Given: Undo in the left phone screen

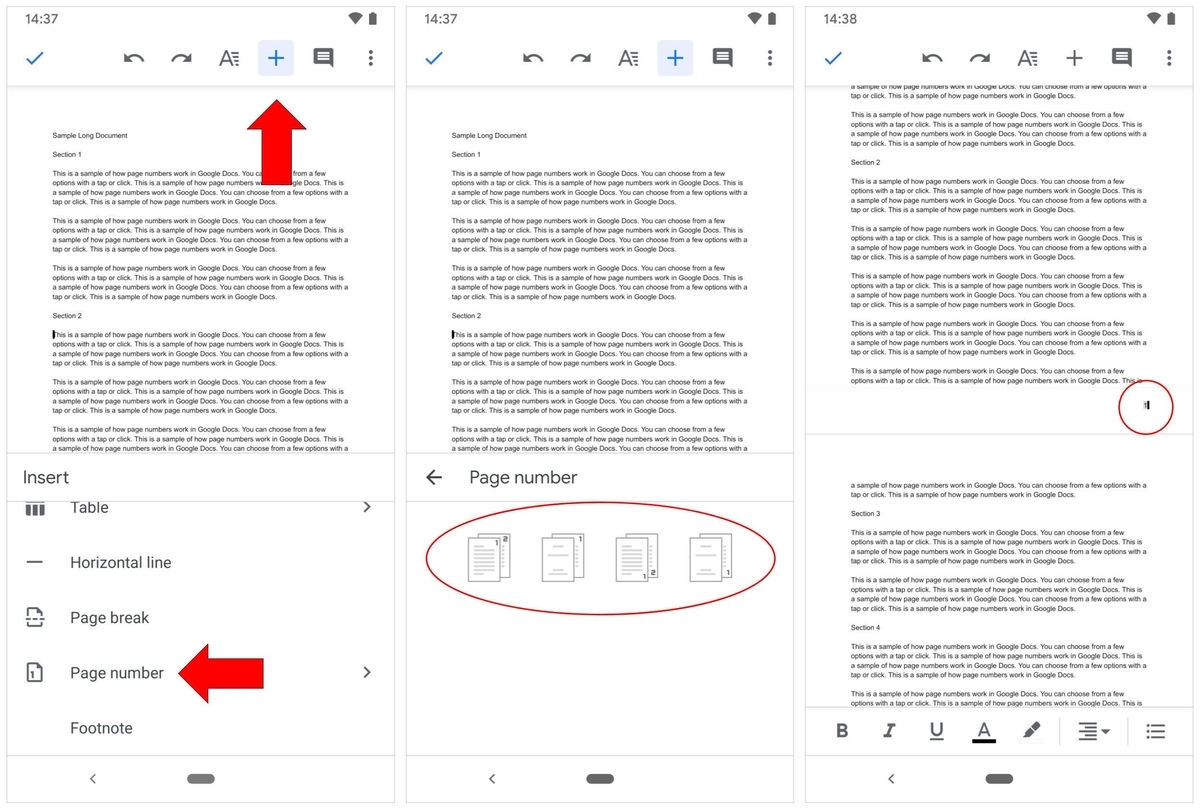Looking at the screenshot, I should point(134,58).
